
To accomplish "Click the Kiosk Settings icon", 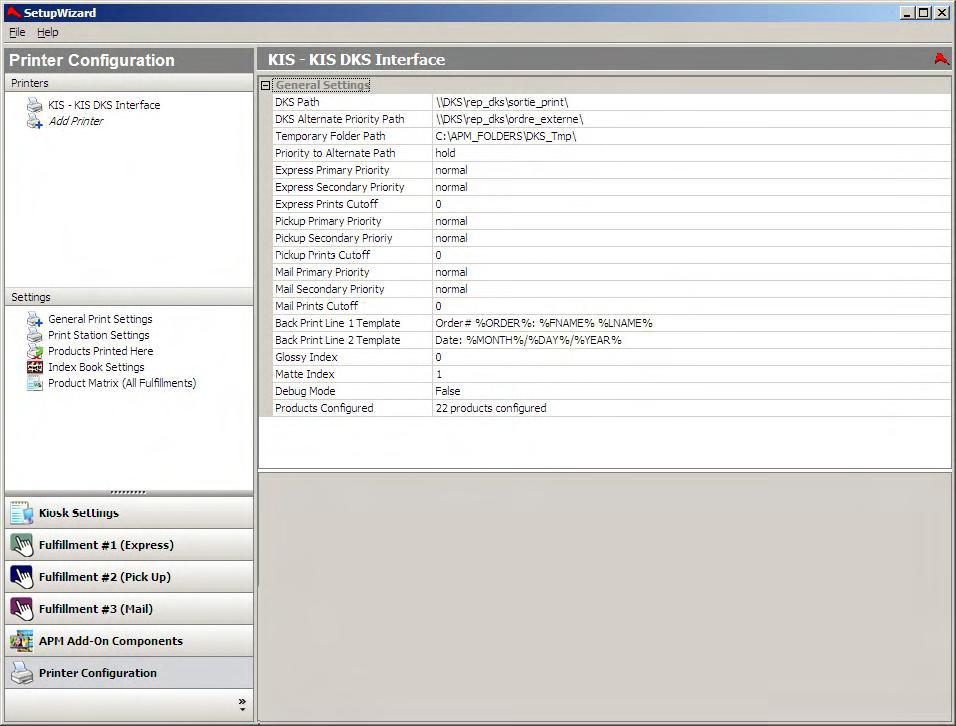I will pyautogui.click(x=21, y=513).
